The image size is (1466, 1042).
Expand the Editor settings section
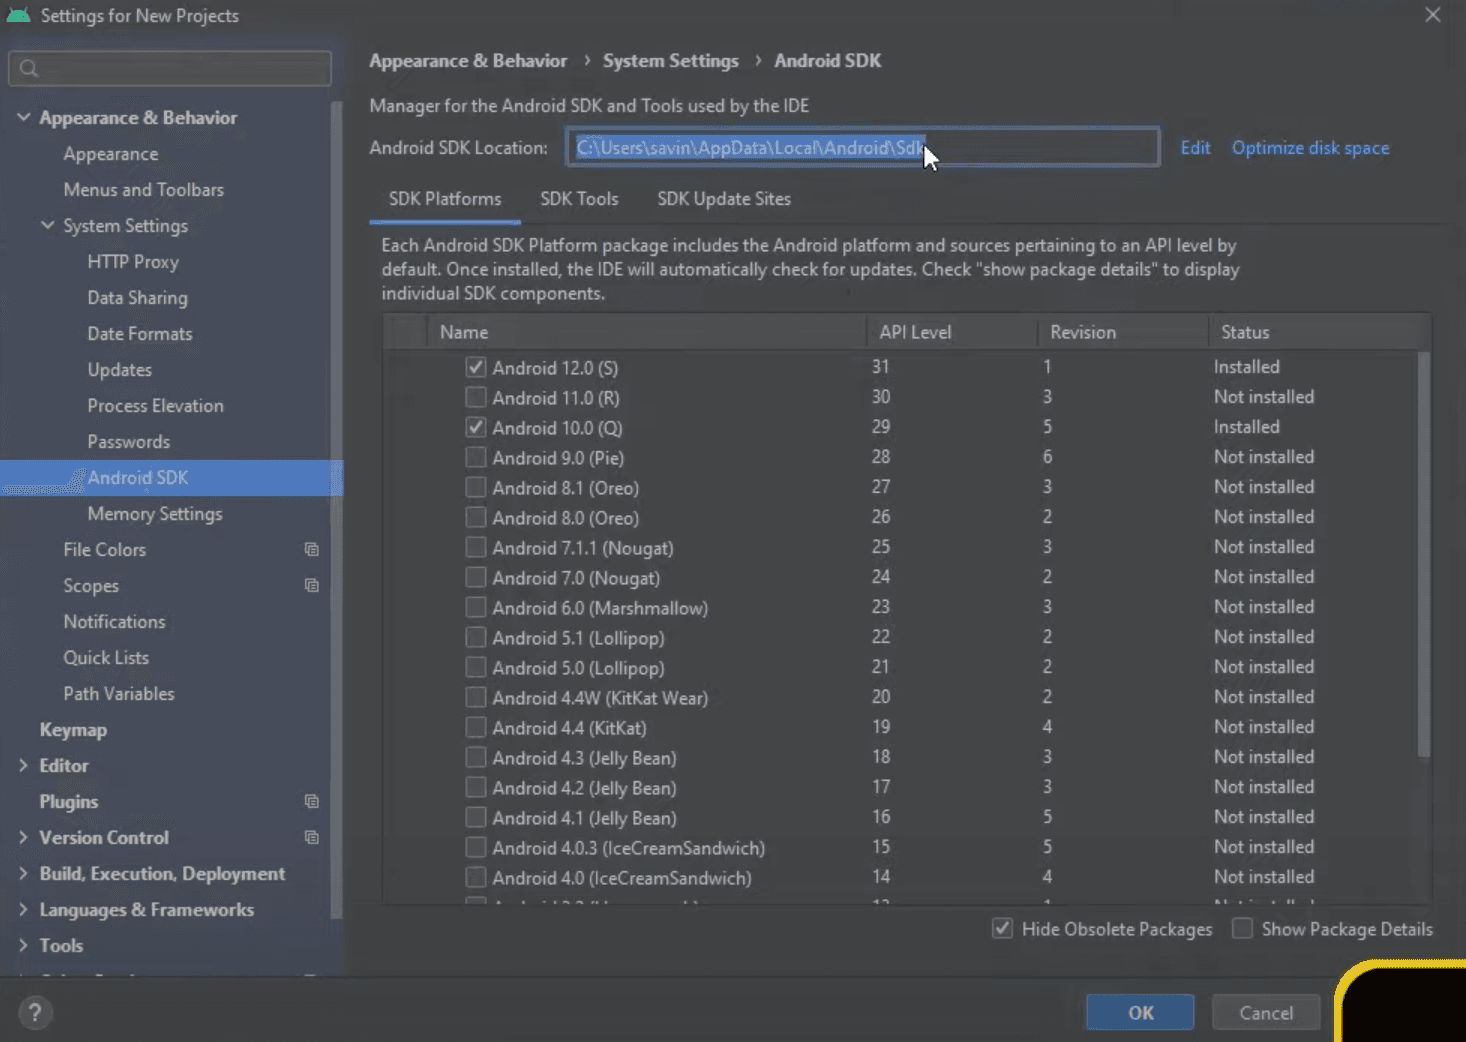pos(23,765)
